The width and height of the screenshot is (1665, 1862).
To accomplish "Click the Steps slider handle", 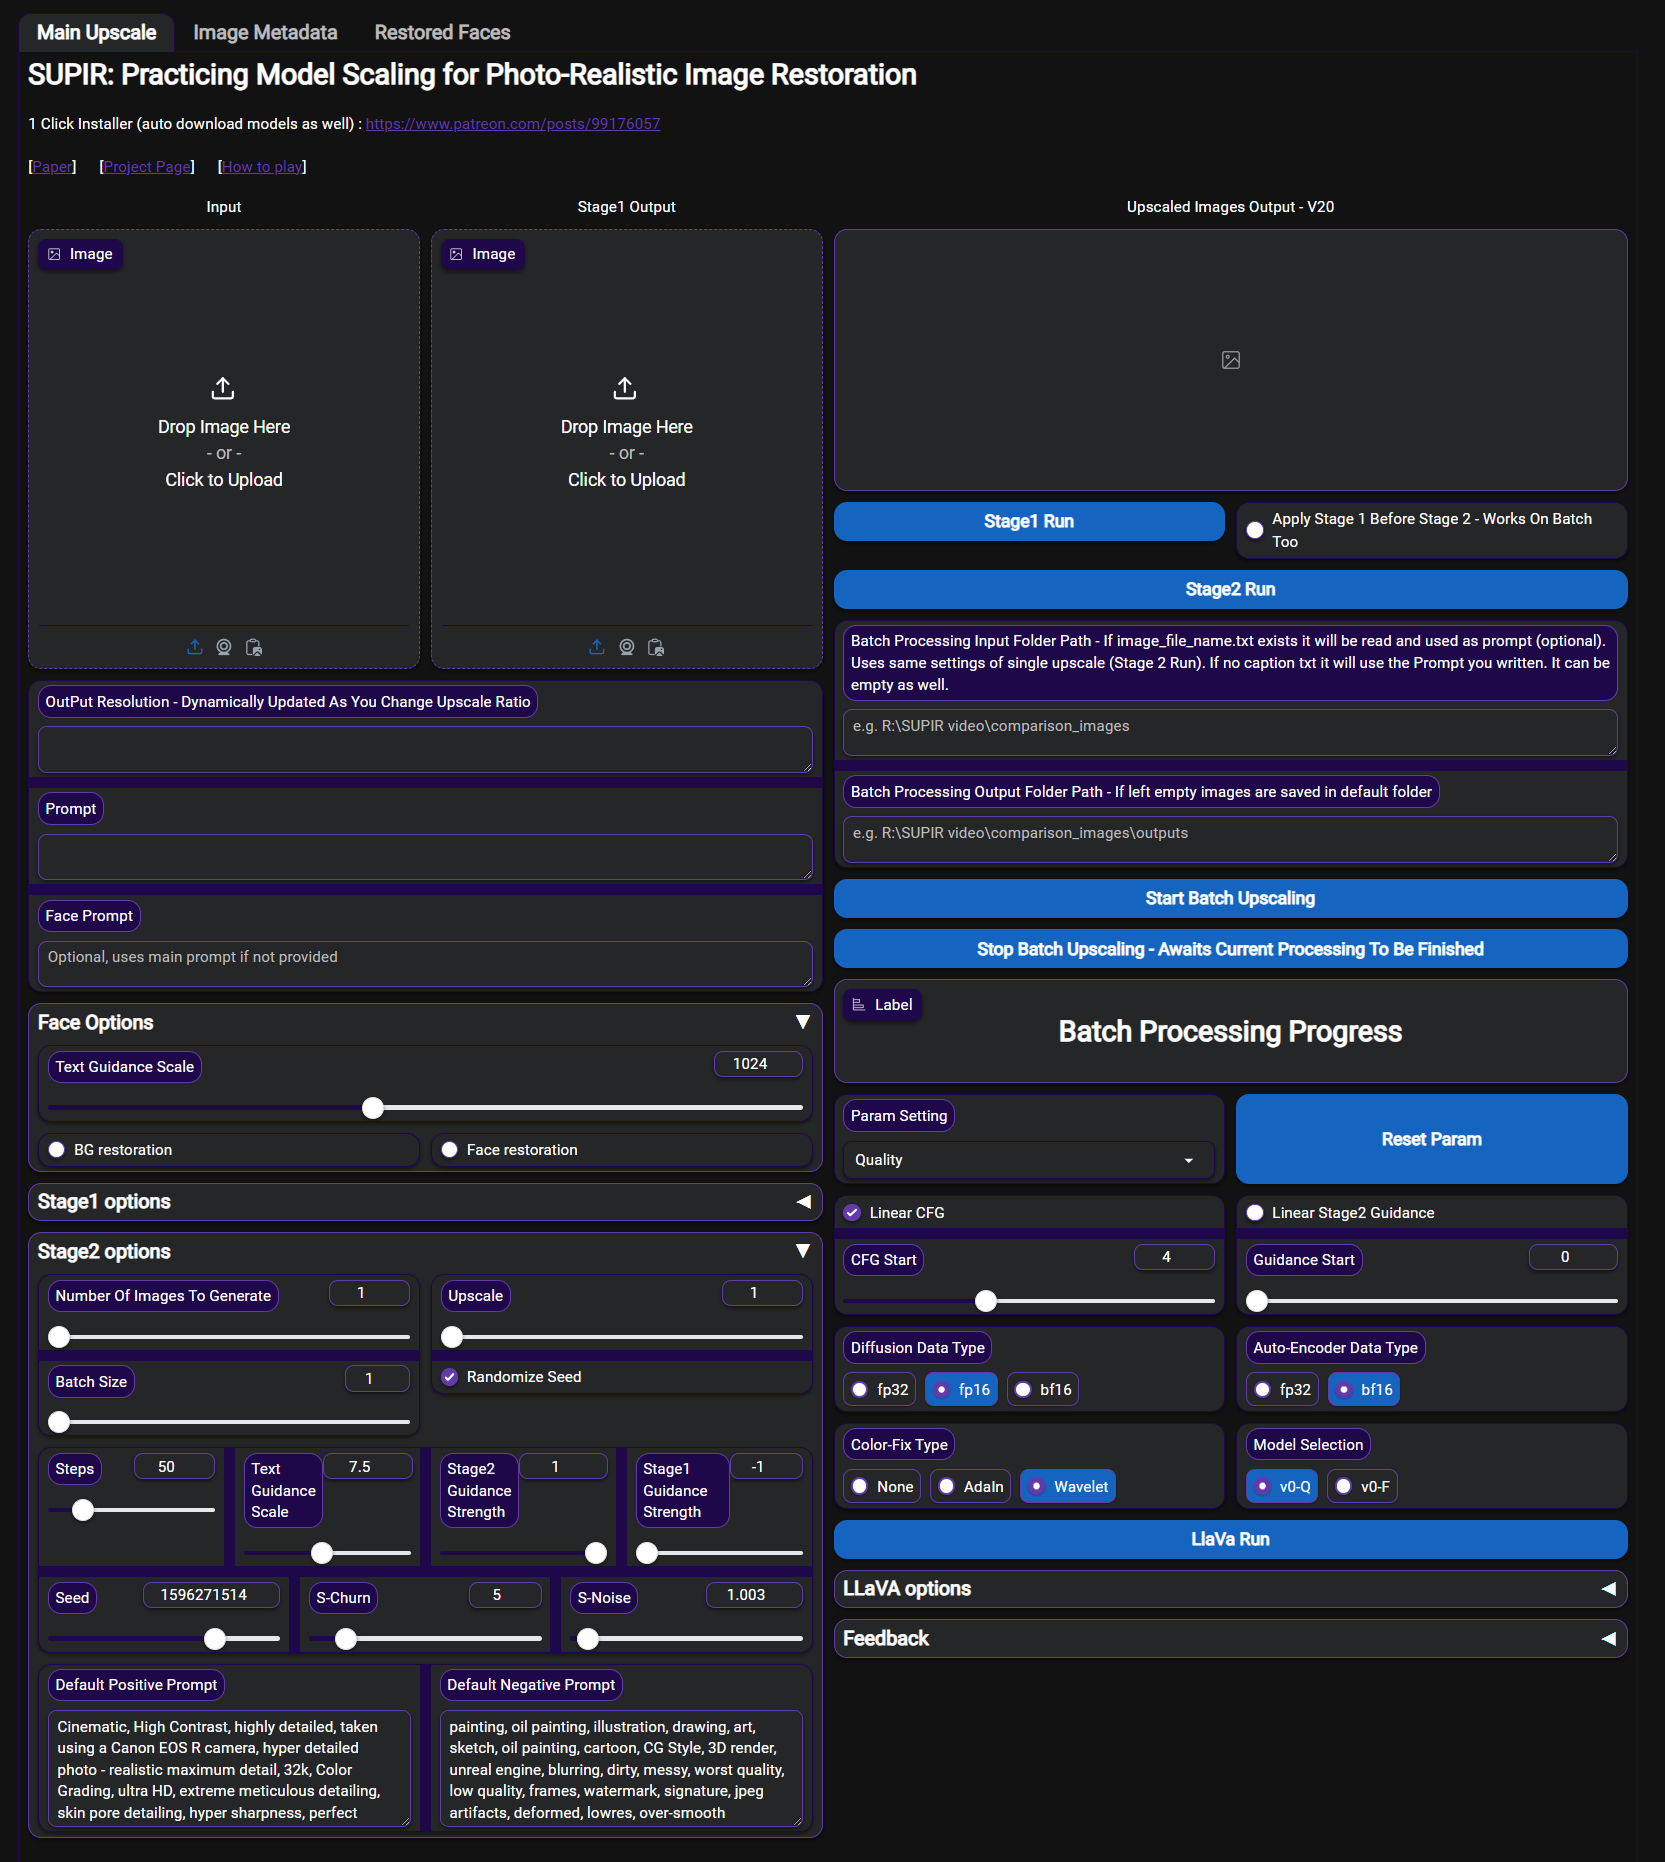I will (83, 1510).
